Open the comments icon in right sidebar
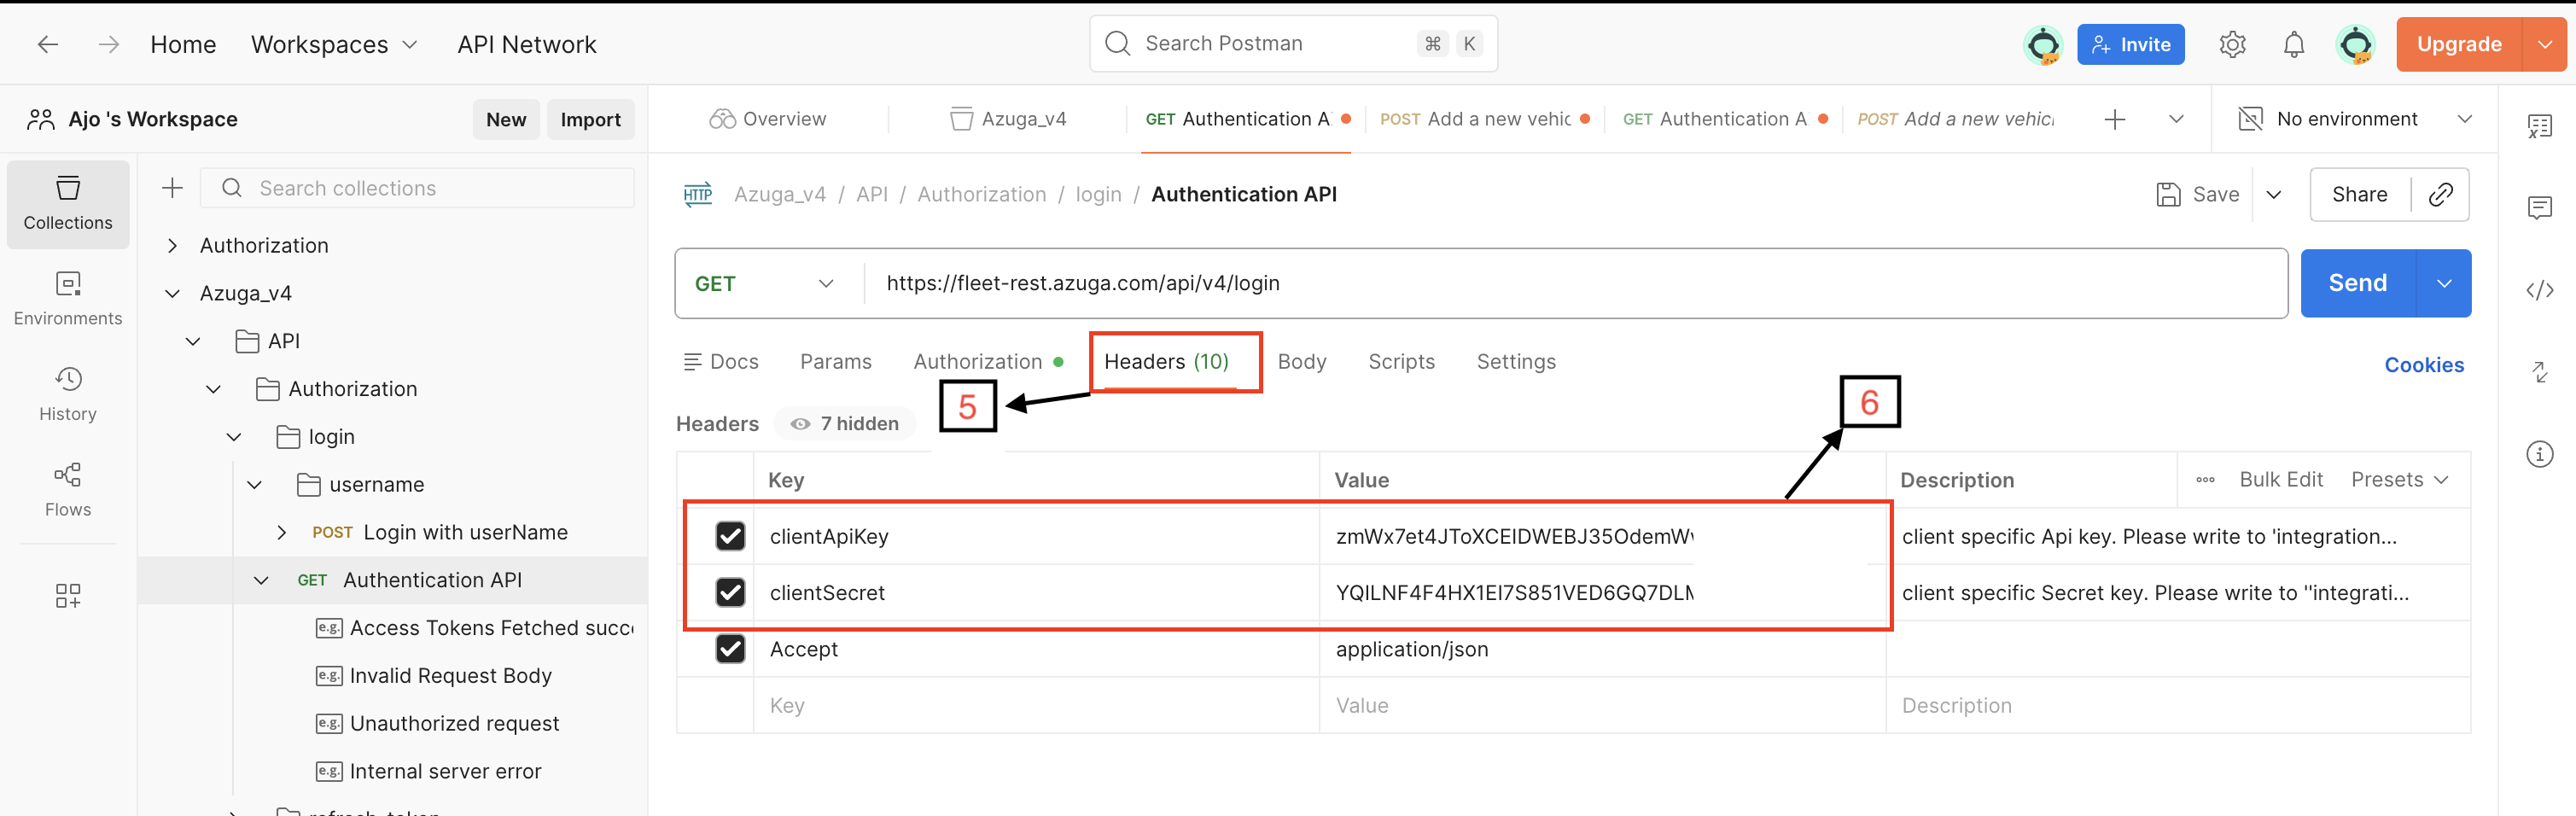The height and width of the screenshot is (816, 2576). pos(2540,207)
